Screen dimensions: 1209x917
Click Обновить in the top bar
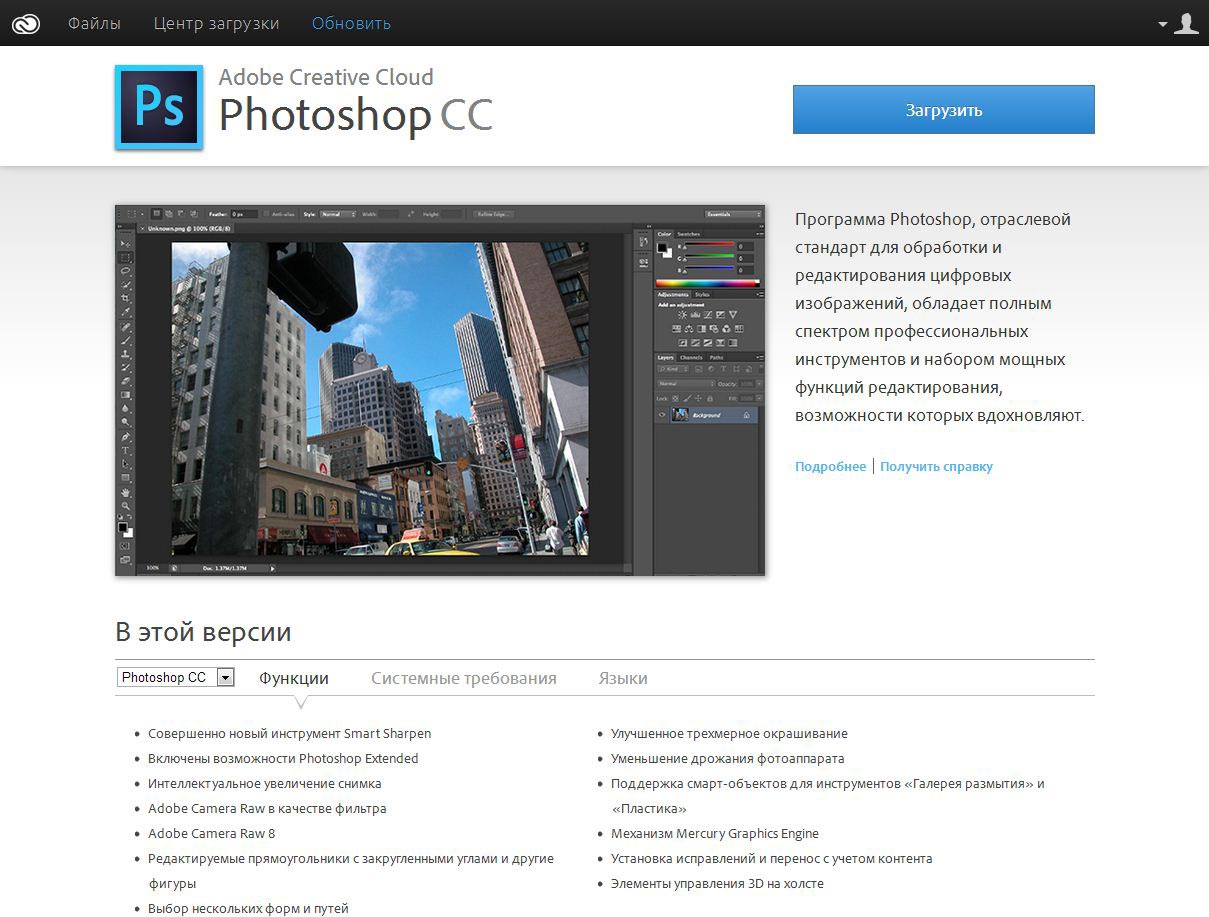click(351, 23)
